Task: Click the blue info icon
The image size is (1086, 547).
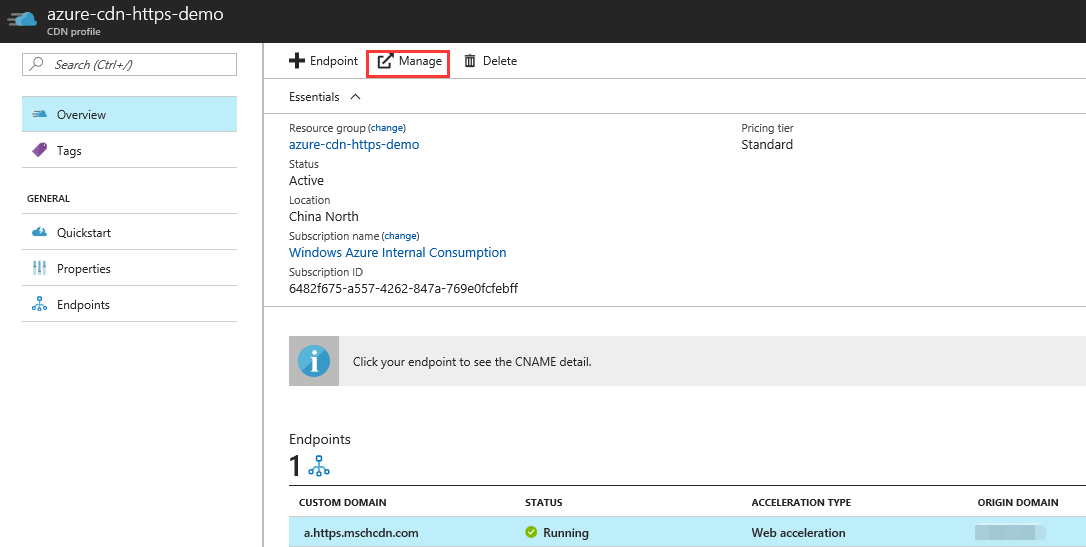Action: tap(314, 361)
